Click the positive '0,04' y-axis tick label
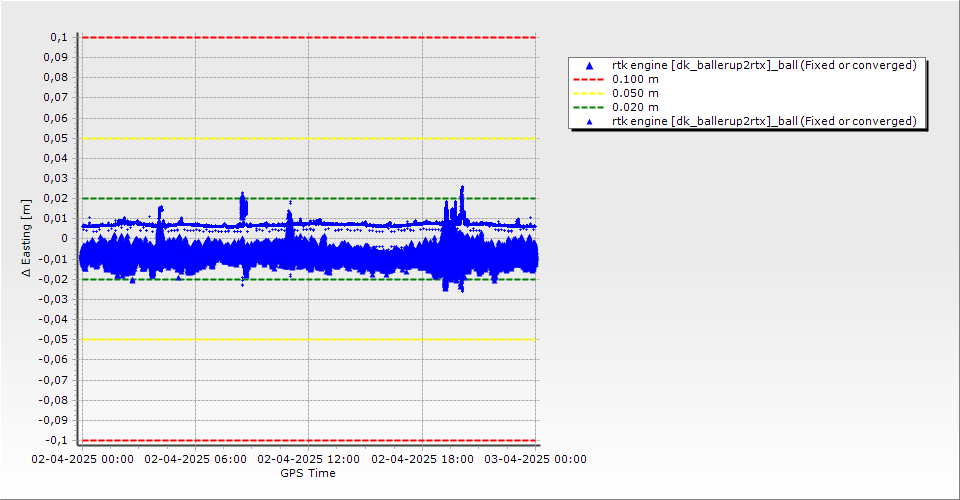The height and width of the screenshot is (500, 960). (56, 159)
